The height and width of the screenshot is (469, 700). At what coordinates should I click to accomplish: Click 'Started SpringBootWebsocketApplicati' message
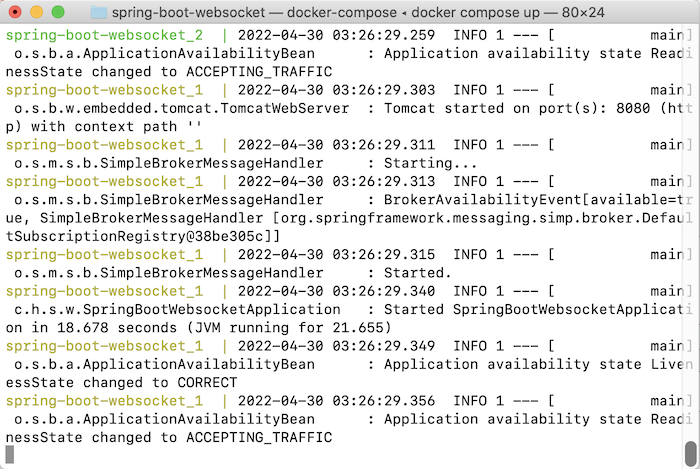(x=538, y=309)
